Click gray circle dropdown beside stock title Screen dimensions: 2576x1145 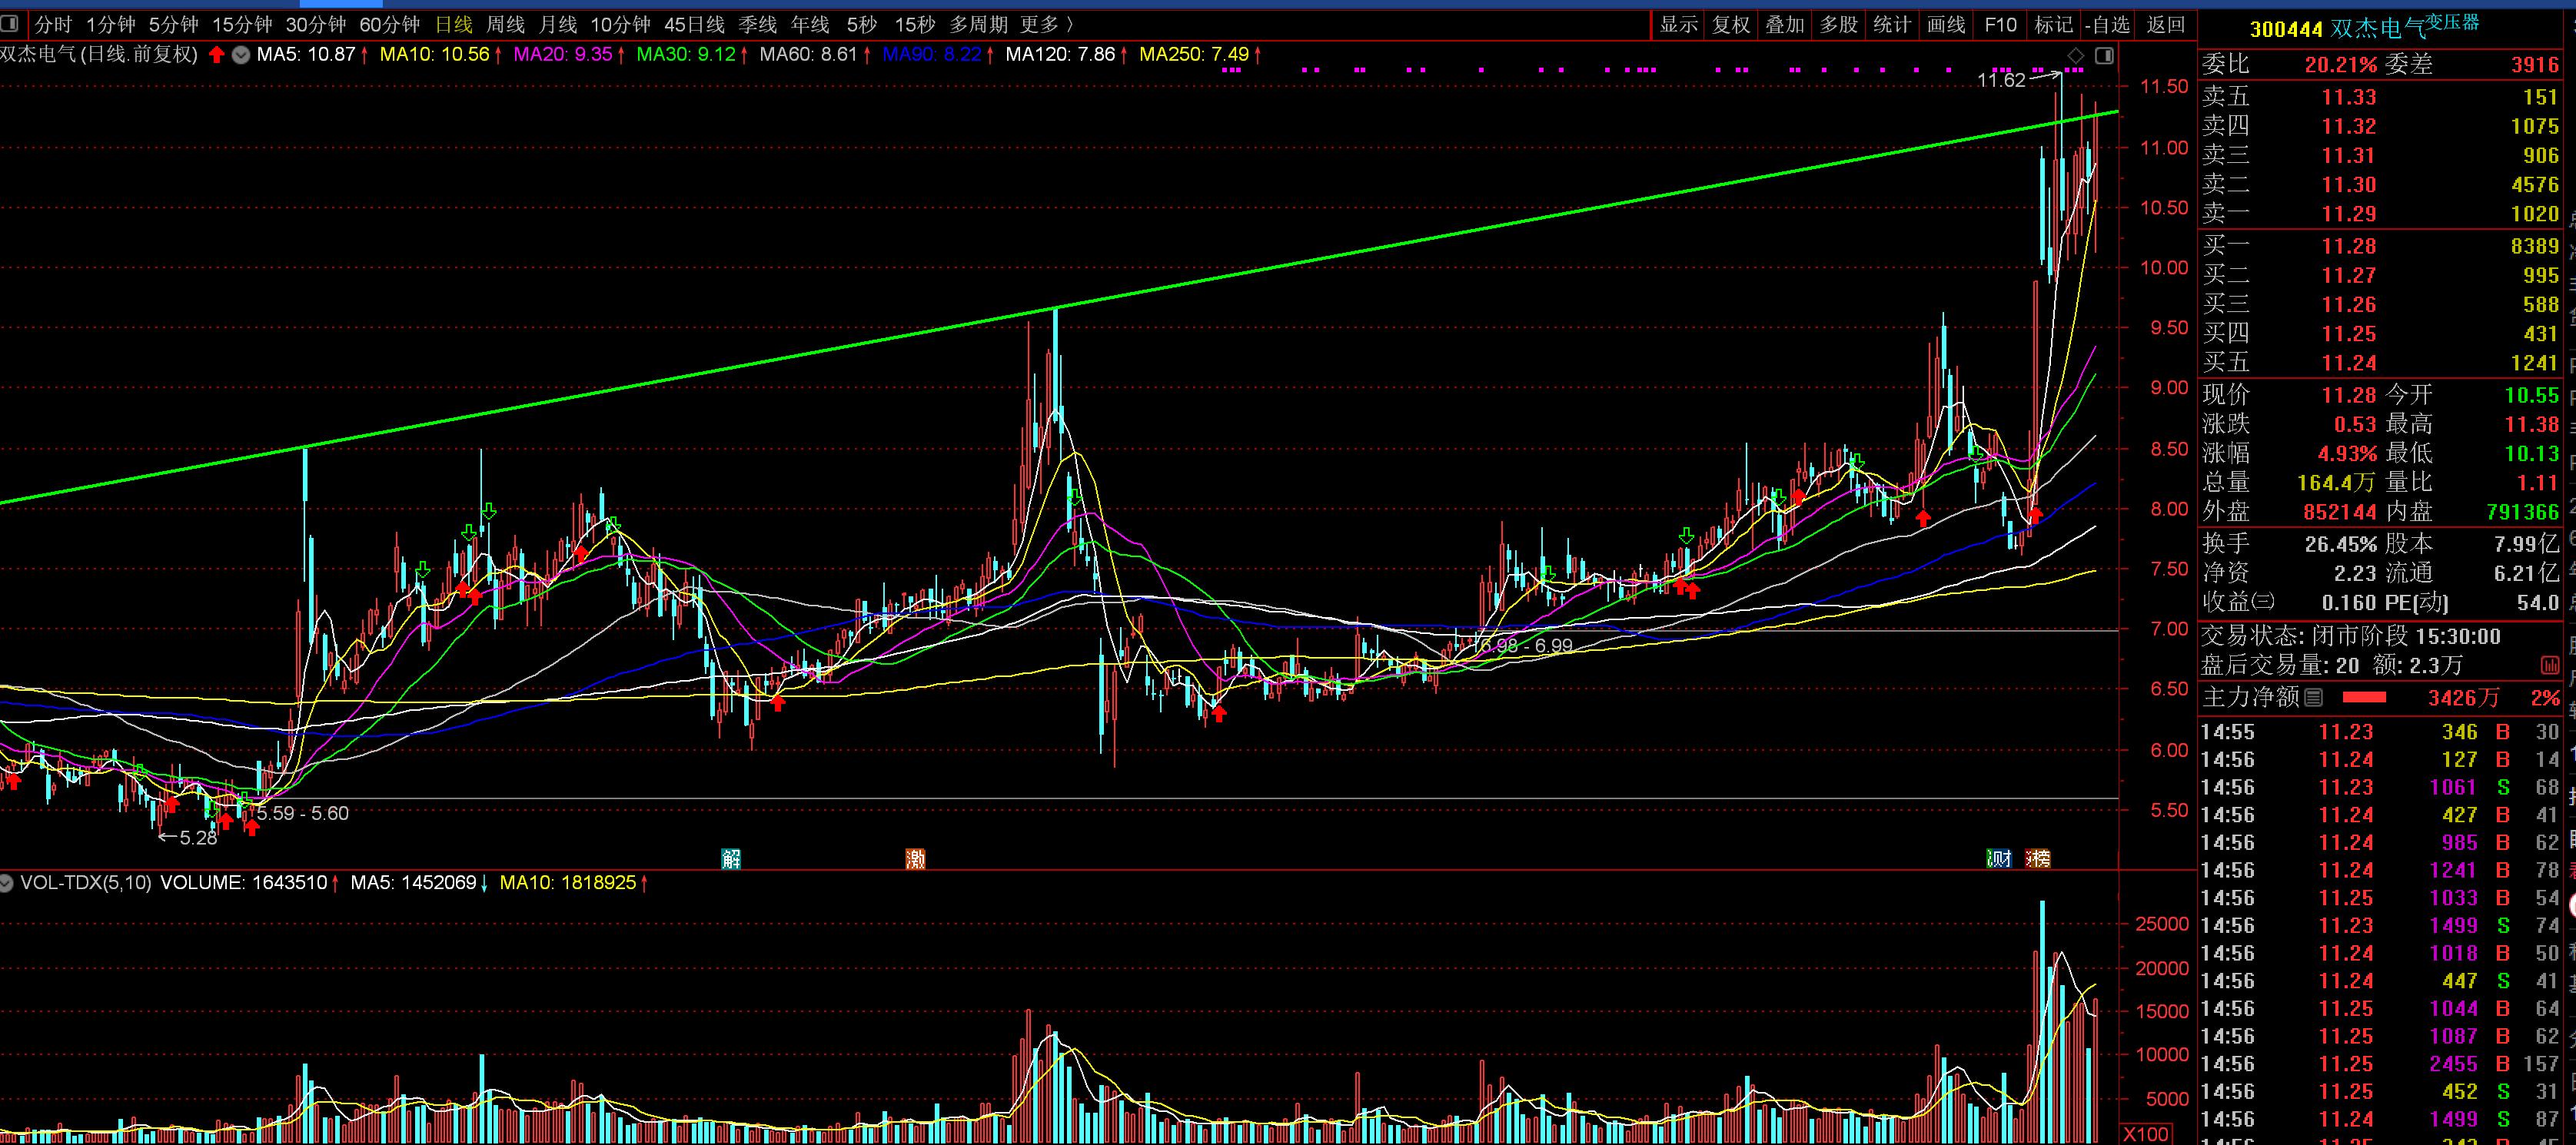pyautogui.click(x=241, y=55)
